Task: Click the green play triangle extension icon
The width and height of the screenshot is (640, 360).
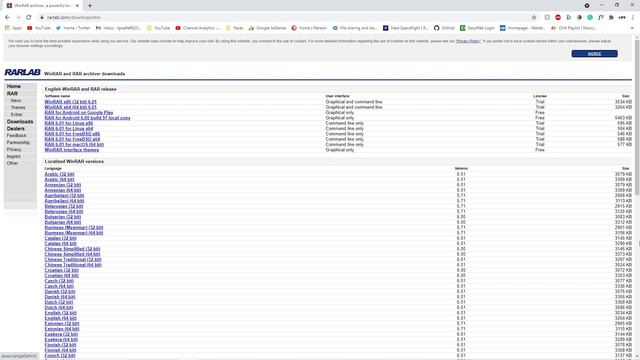Action: click(x=569, y=18)
